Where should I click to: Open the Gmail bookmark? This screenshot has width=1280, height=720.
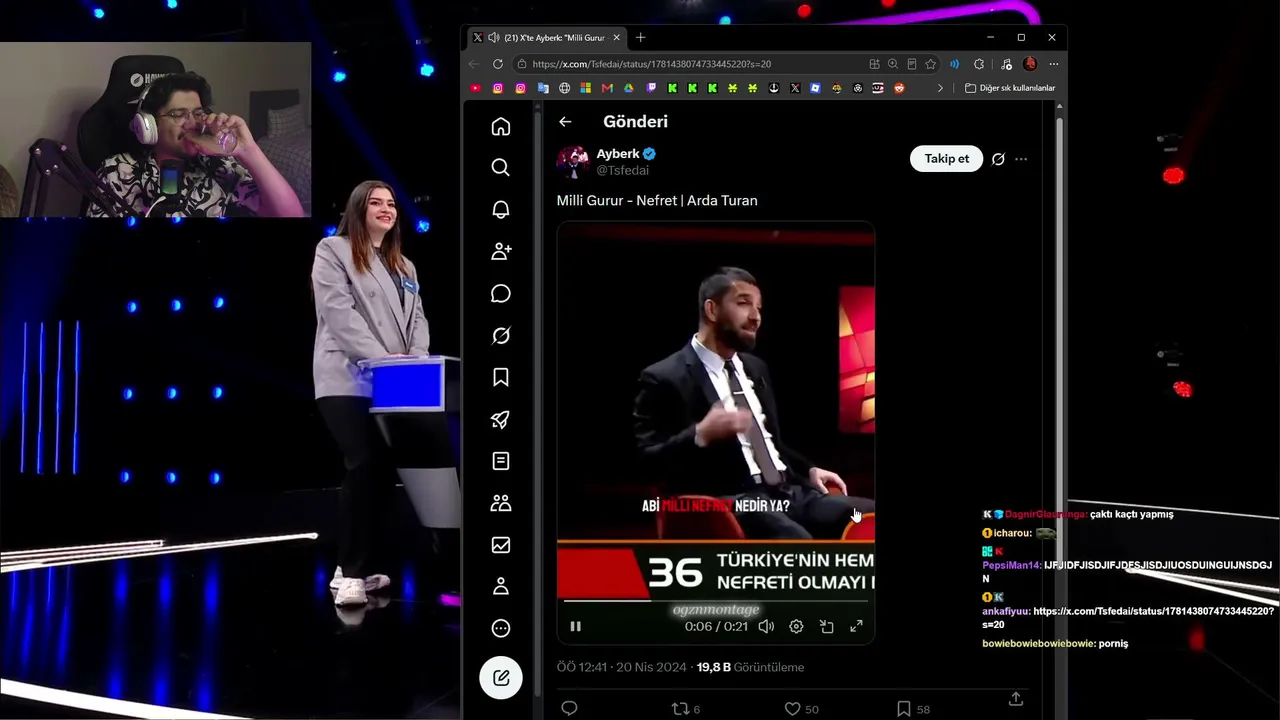coord(607,88)
